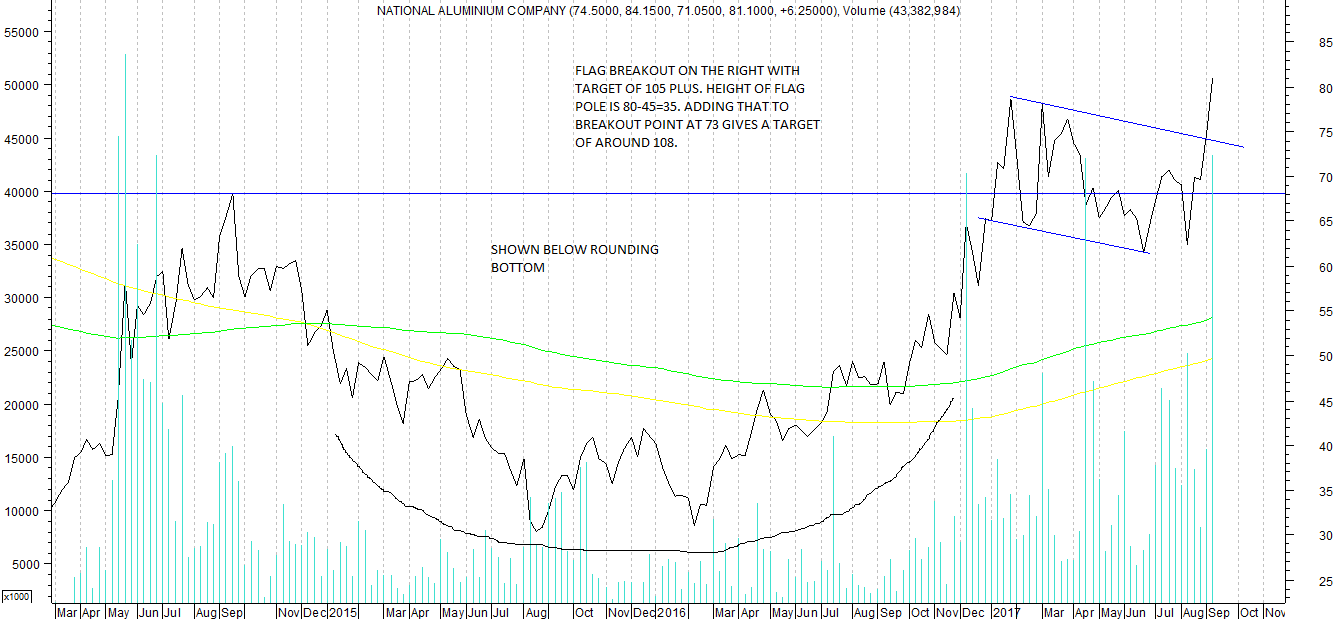
Task: Click the two-digit 35 price axis label
Action: coord(1324,491)
